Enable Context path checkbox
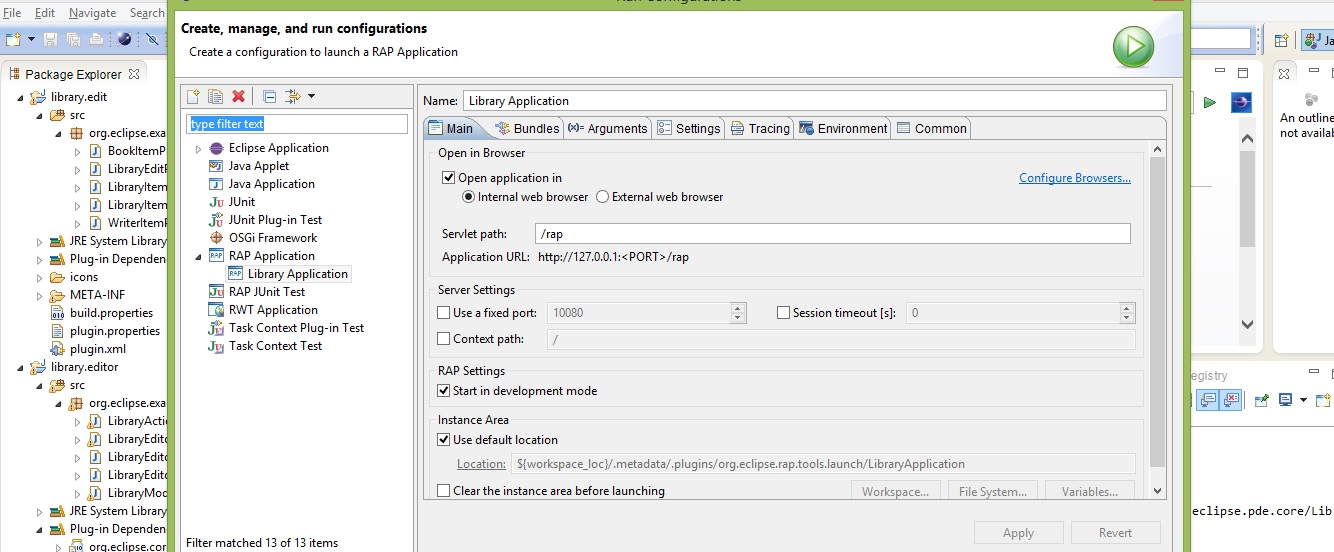This screenshot has height=552, width=1334. click(x=444, y=339)
